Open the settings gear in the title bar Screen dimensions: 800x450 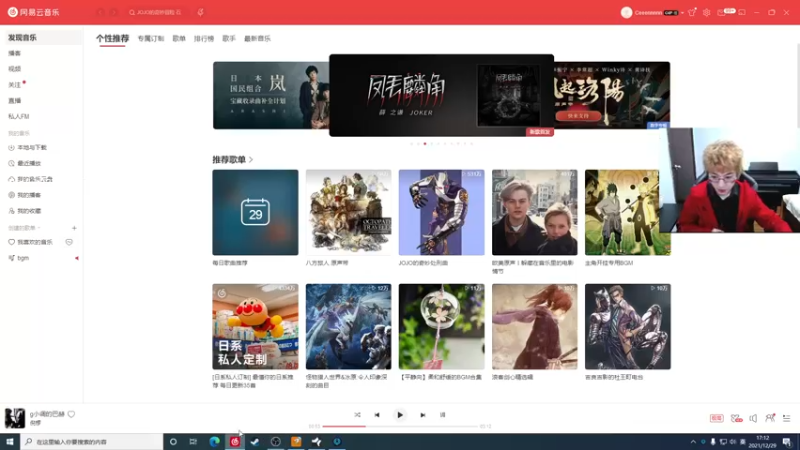pos(707,12)
